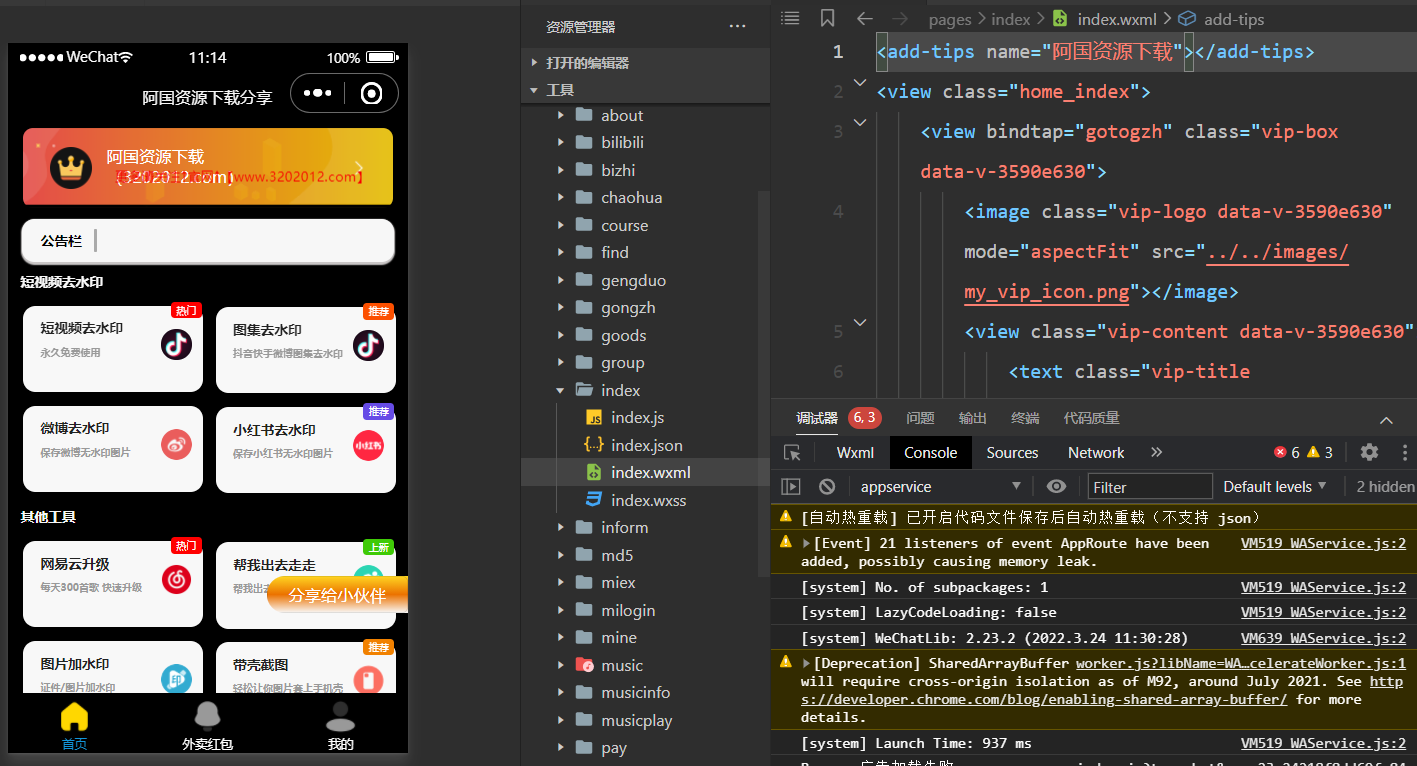The height and width of the screenshot is (766, 1417).
Task: Expand the music folder
Action: point(560,665)
